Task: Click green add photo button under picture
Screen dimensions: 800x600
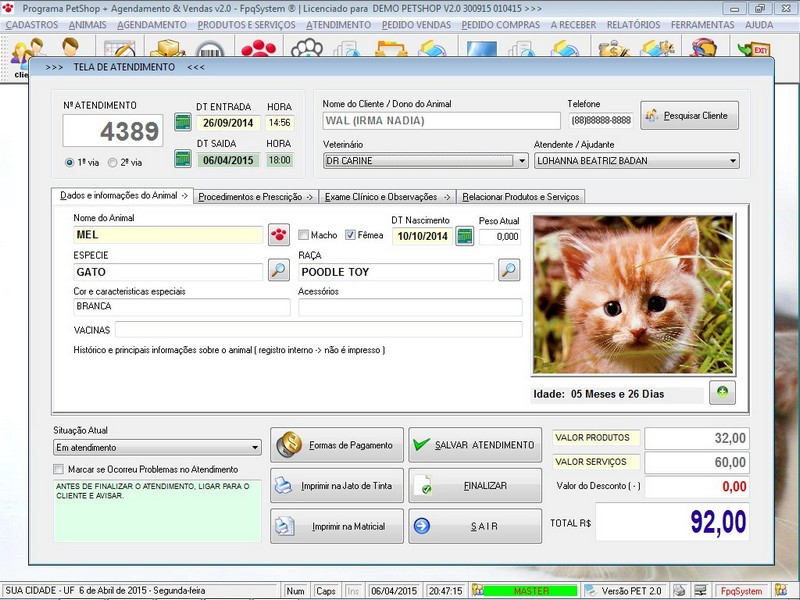Action: point(722,393)
